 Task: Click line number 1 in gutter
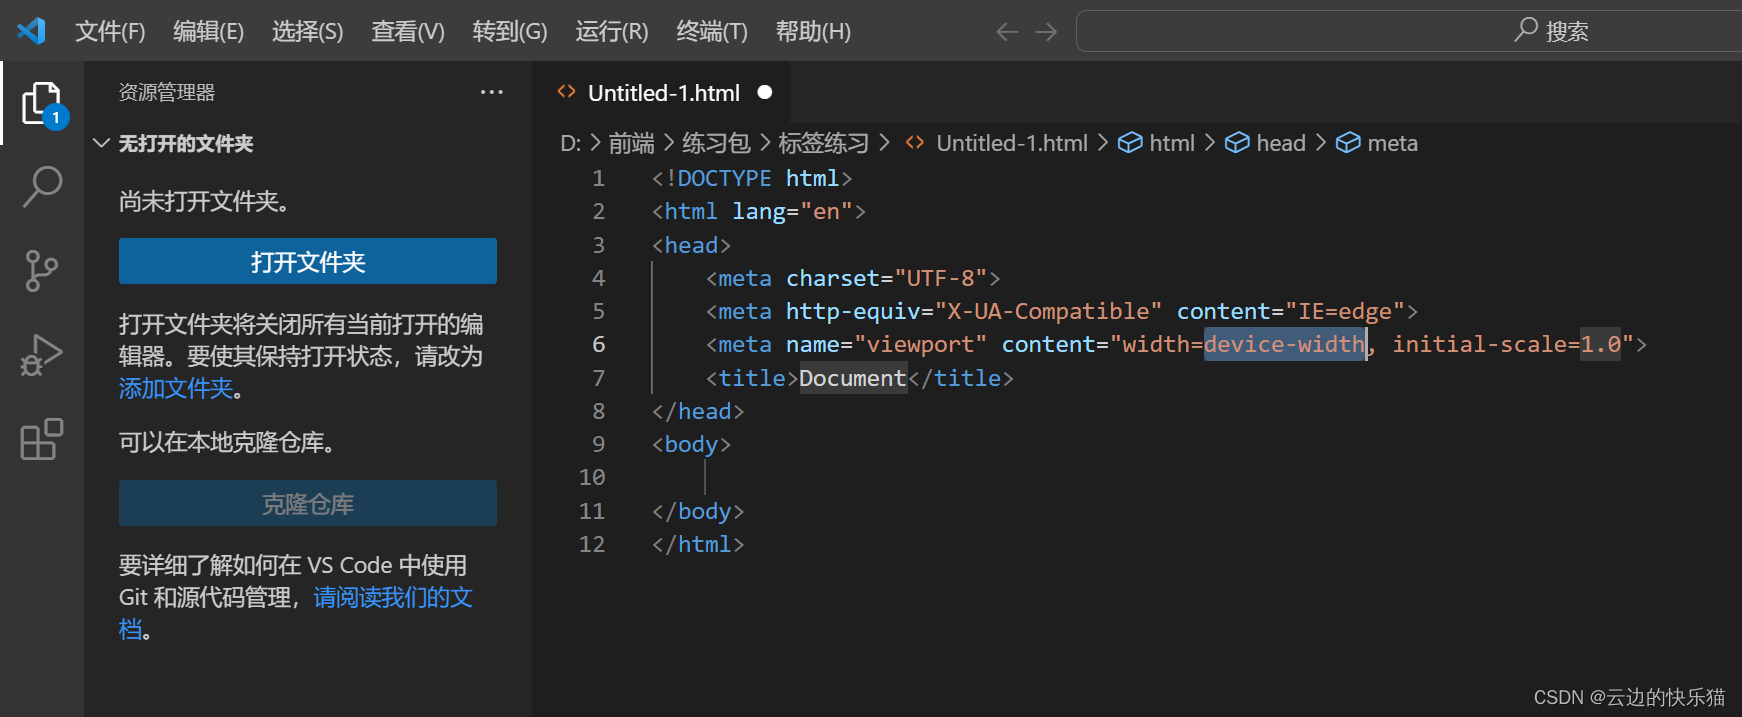[598, 178]
